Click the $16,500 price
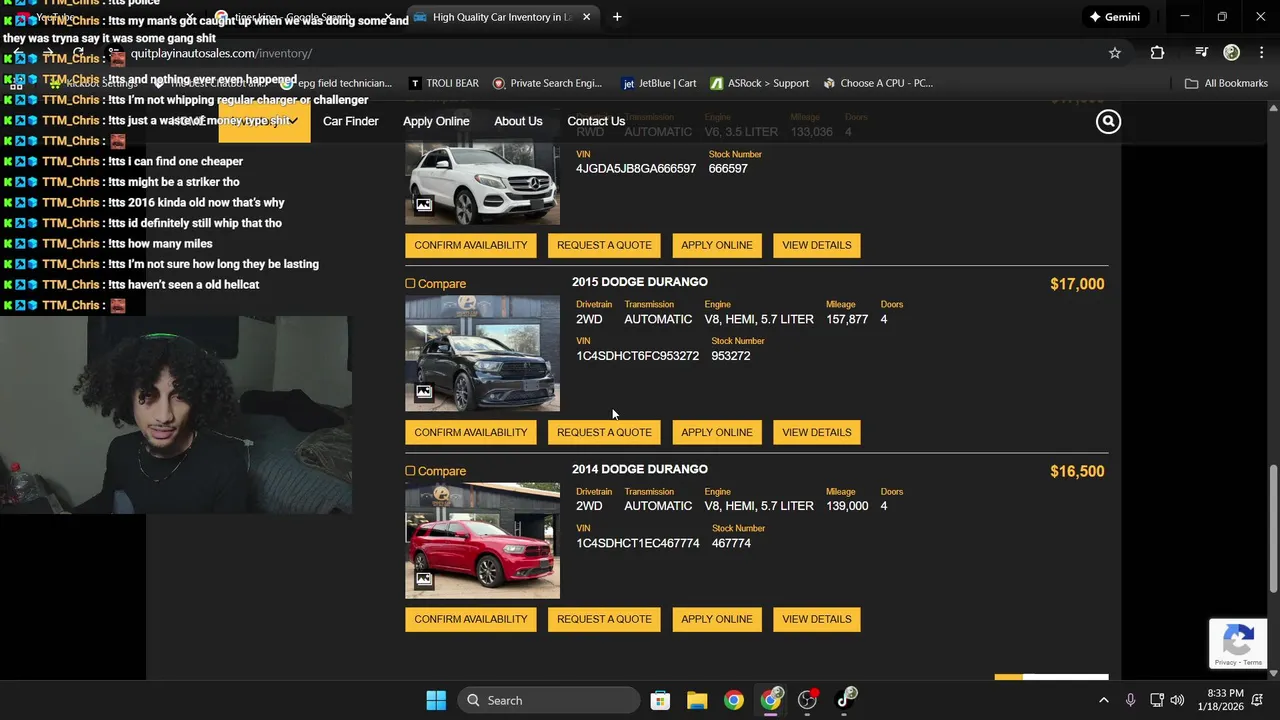Viewport: 1280px width, 720px height. (x=1077, y=471)
